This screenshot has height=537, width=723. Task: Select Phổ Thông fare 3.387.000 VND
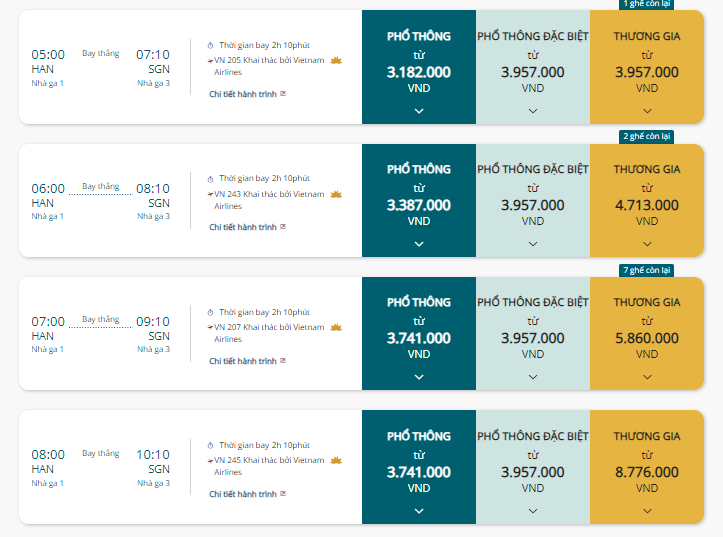click(419, 201)
